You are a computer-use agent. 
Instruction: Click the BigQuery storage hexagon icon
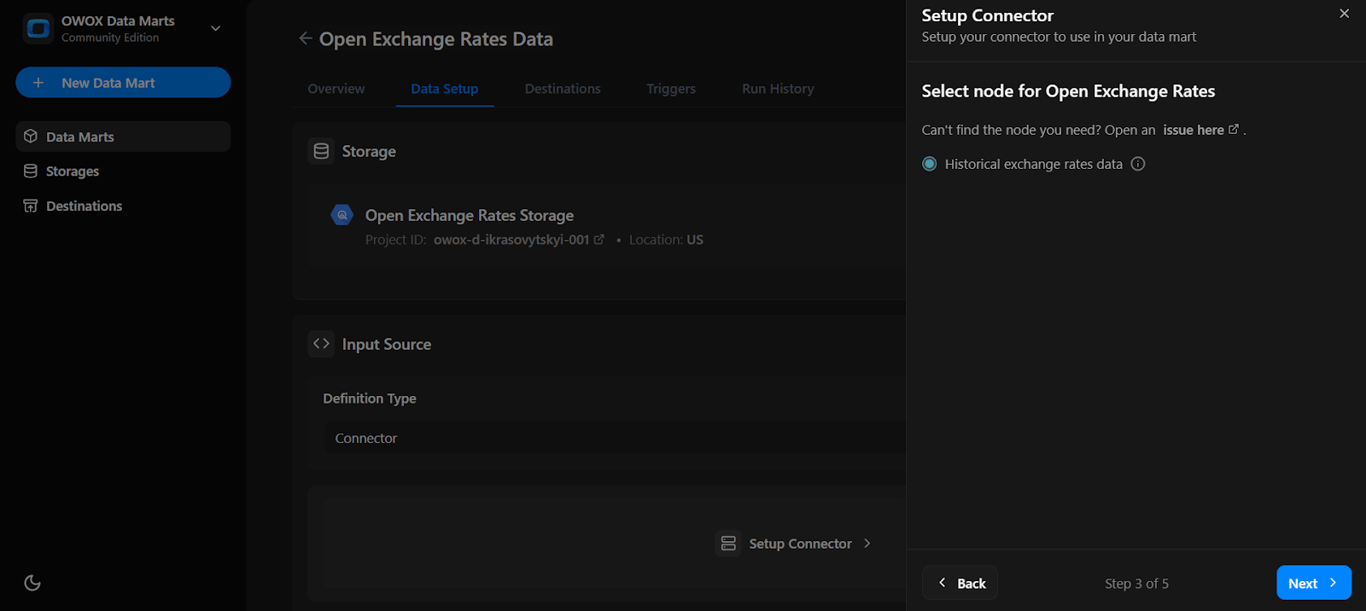click(x=342, y=215)
